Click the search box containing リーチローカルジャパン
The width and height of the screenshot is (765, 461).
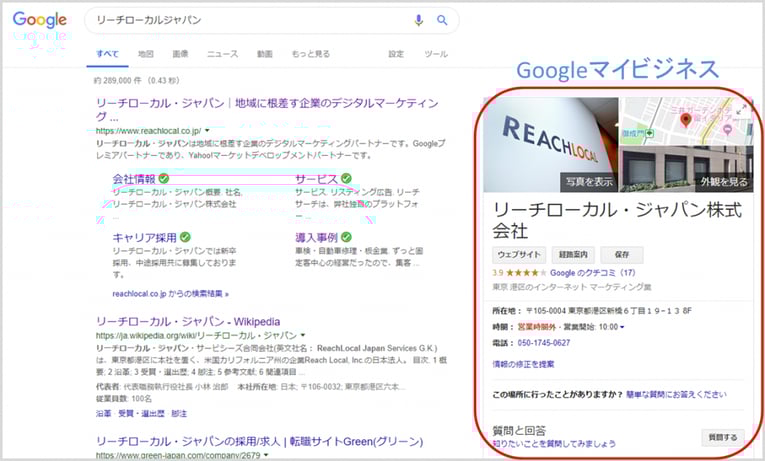pyautogui.click(x=271, y=20)
